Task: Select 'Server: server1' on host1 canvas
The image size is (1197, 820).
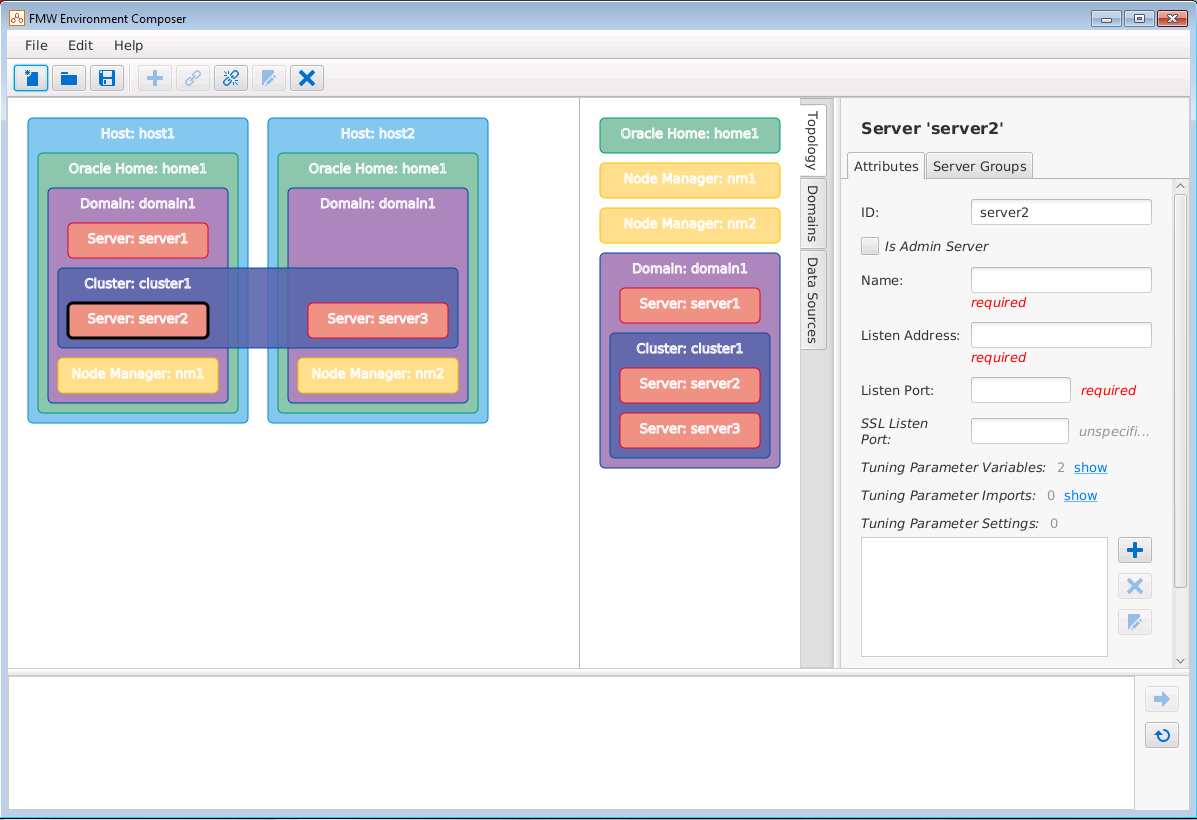Action: (137, 240)
